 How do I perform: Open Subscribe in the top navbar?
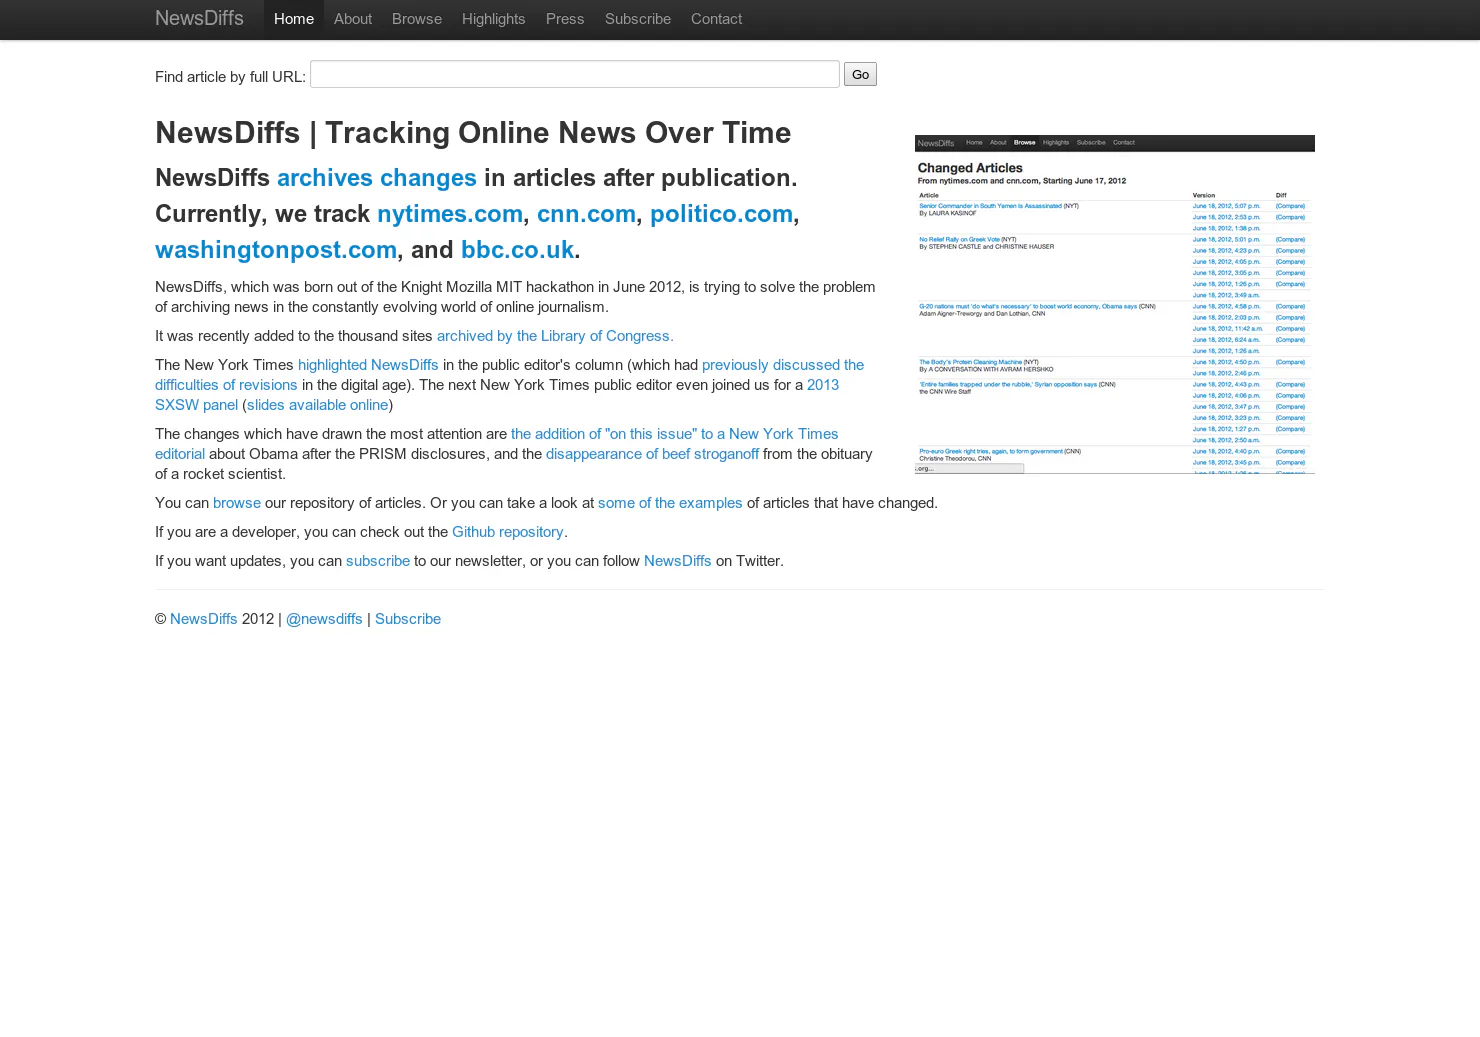(x=638, y=19)
